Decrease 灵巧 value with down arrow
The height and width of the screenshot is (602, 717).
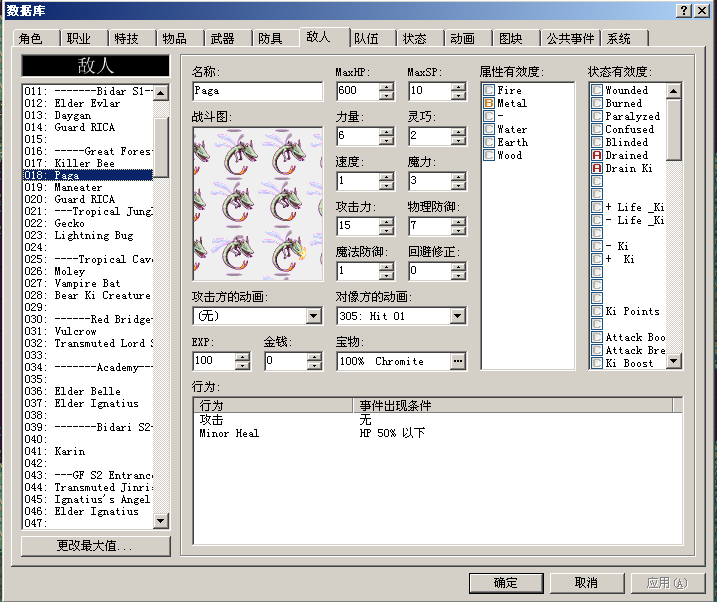(458, 140)
